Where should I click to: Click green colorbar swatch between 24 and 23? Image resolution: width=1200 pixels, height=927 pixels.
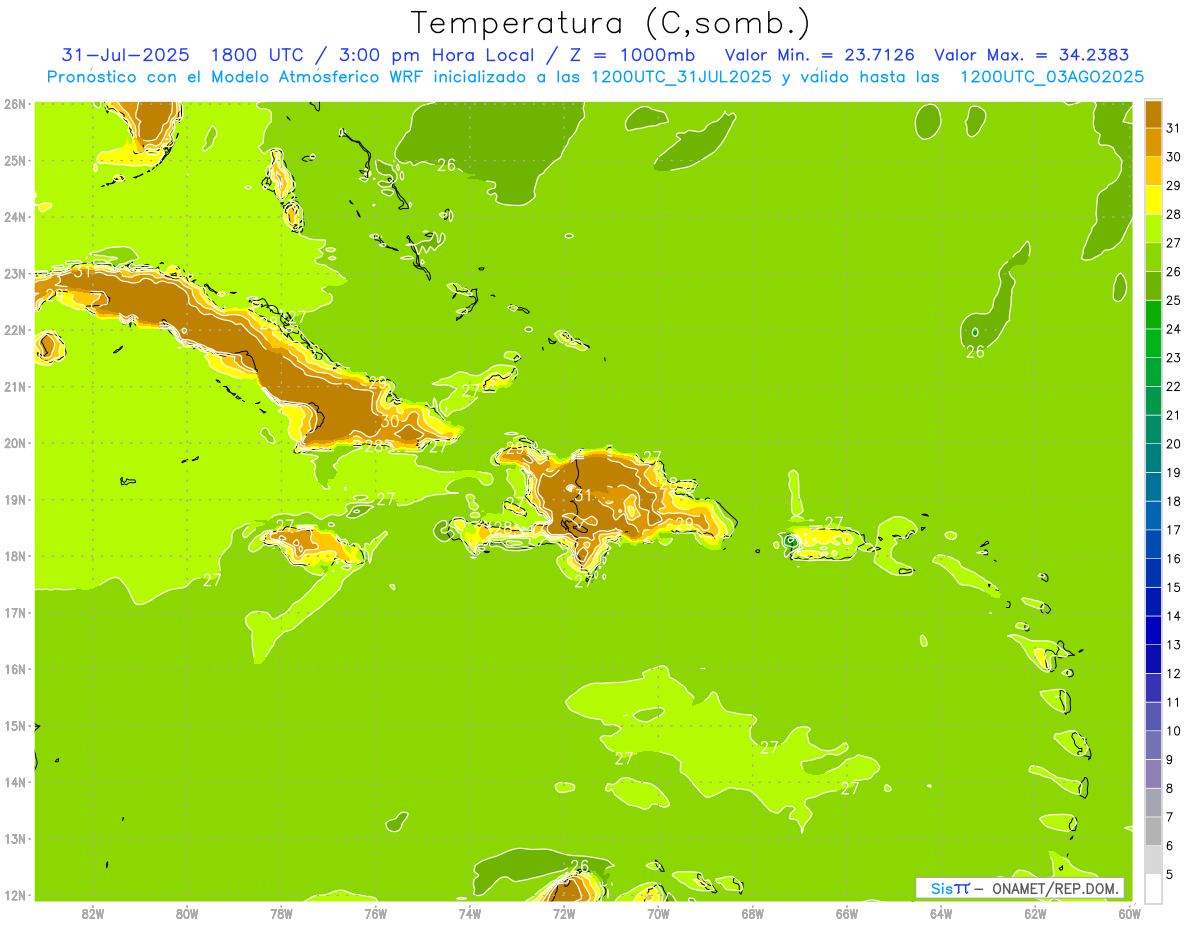coord(1154,343)
